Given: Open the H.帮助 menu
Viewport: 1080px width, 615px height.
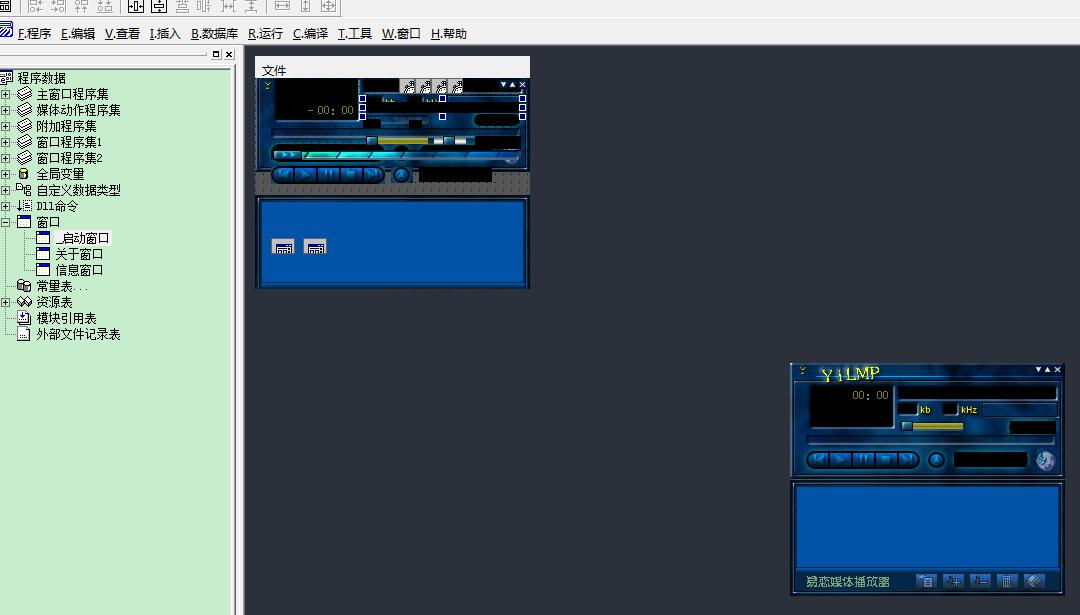Looking at the screenshot, I should click(x=448, y=34).
